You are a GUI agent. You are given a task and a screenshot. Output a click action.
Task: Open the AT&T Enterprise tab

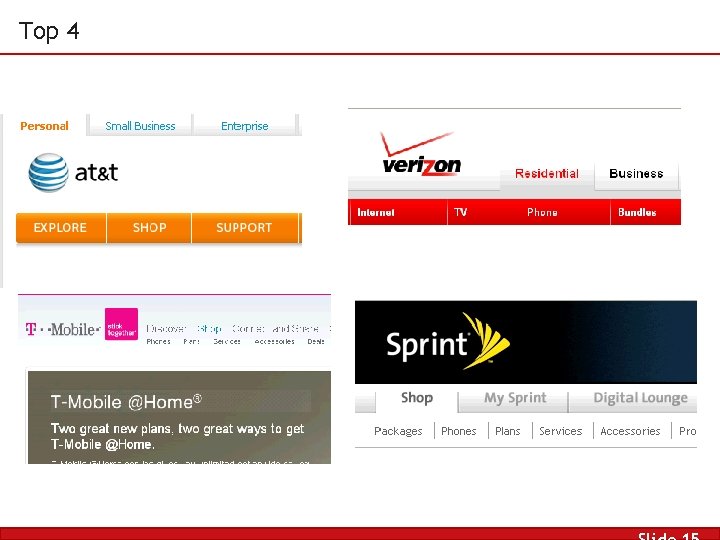244,126
